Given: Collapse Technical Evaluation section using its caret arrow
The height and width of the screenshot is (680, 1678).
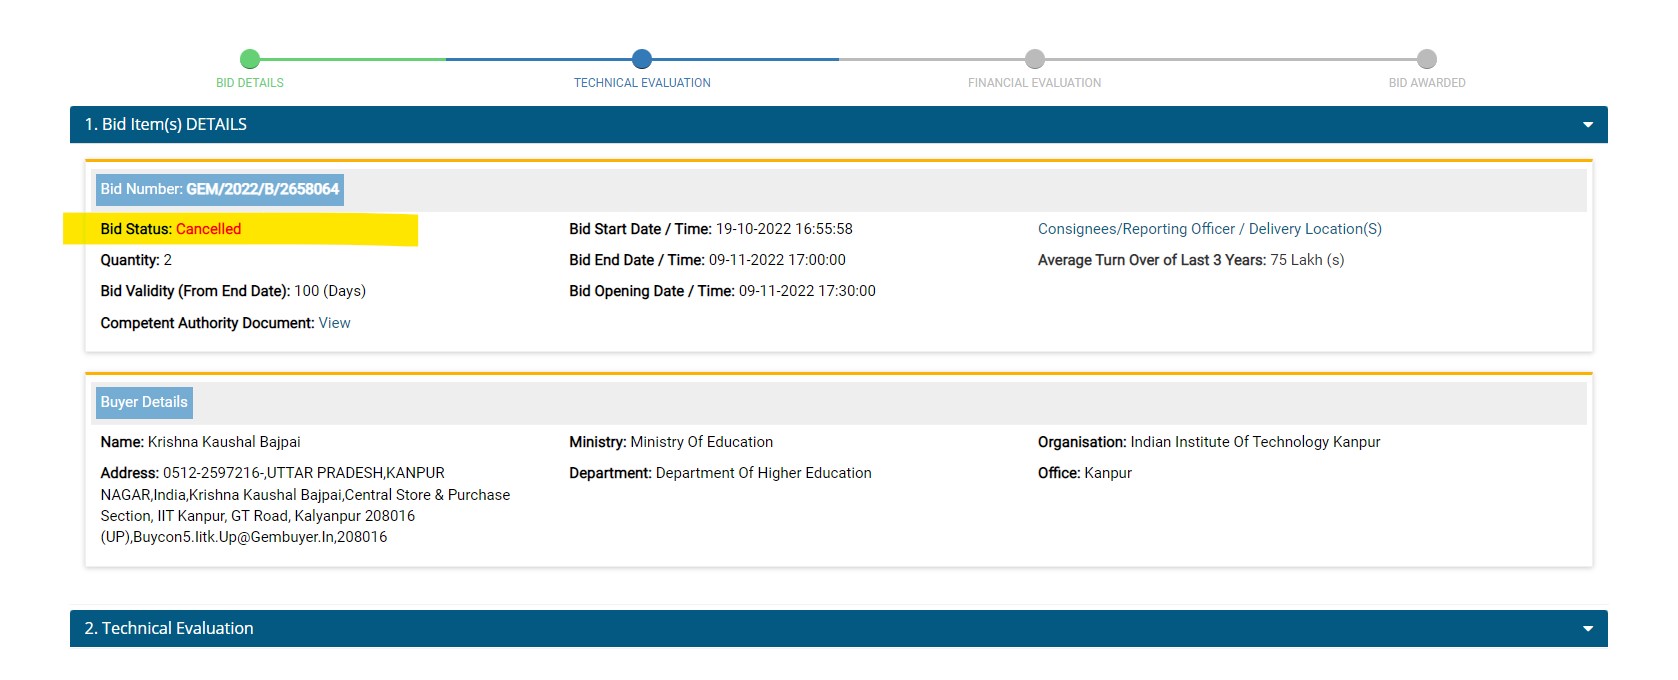Looking at the screenshot, I should point(1587,629).
